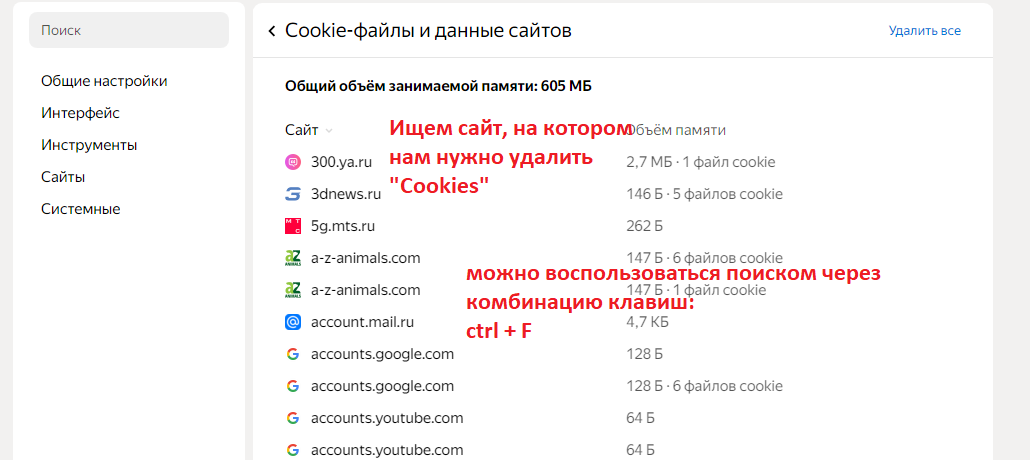Open Интерфейс settings section
The width and height of the screenshot is (1030, 460).
(80, 113)
